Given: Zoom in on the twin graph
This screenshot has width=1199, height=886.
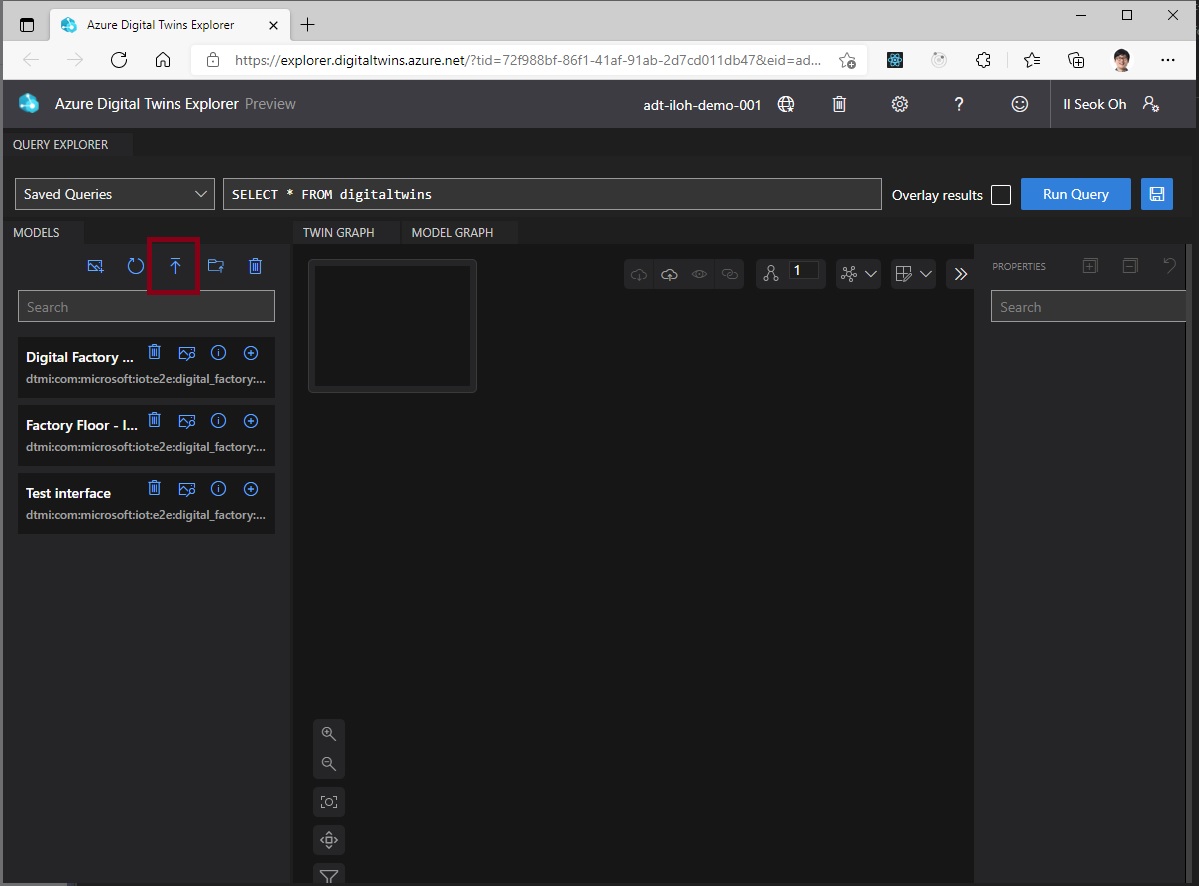Looking at the screenshot, I should (x=329, y=734).
